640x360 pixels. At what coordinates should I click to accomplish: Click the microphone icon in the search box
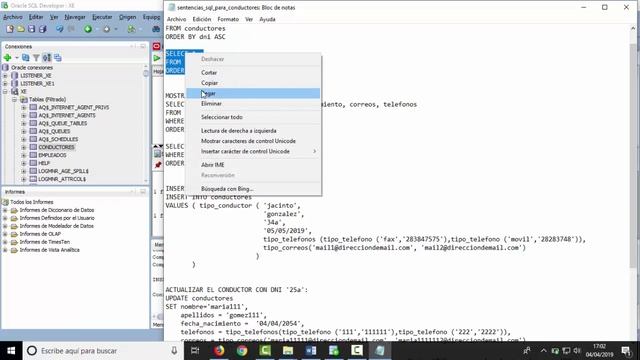coord(174,351)
